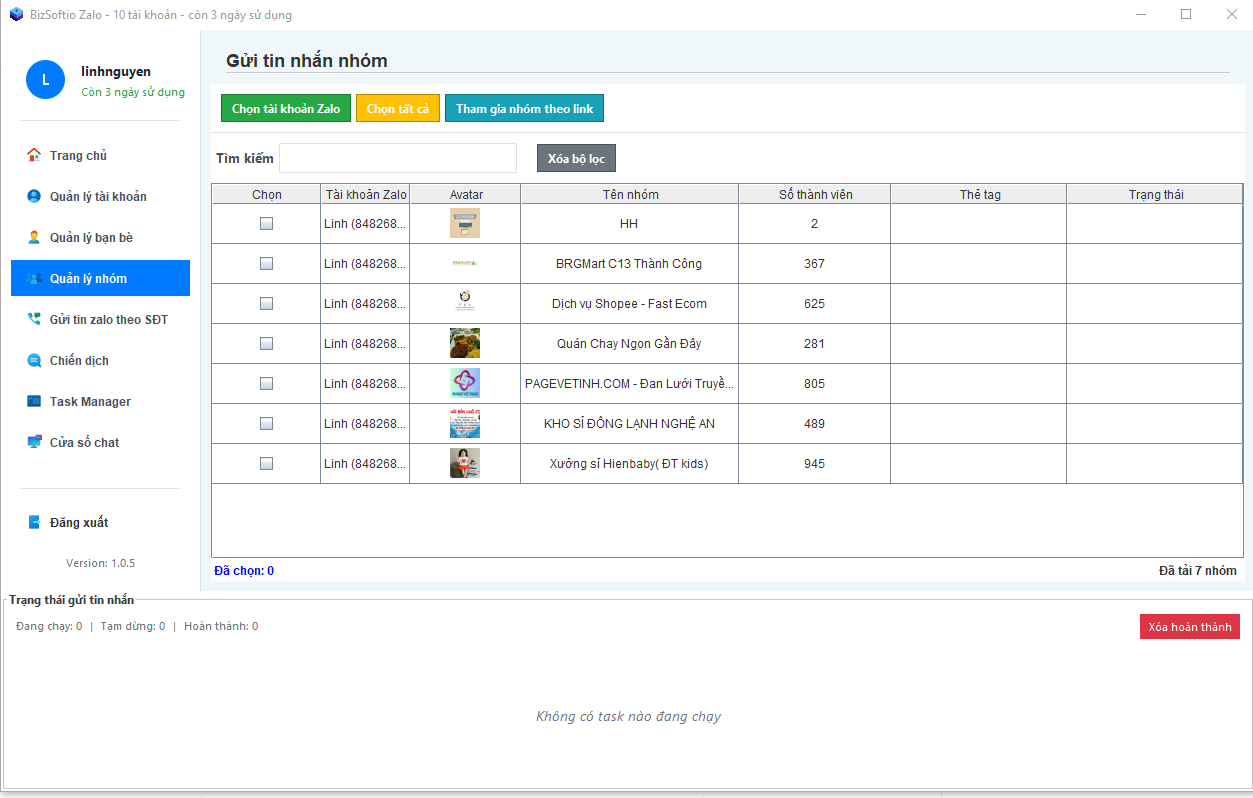Sort by Số thành viên column header
Viewport: 1253px width, 798px height.
click(x=815, y=194)
